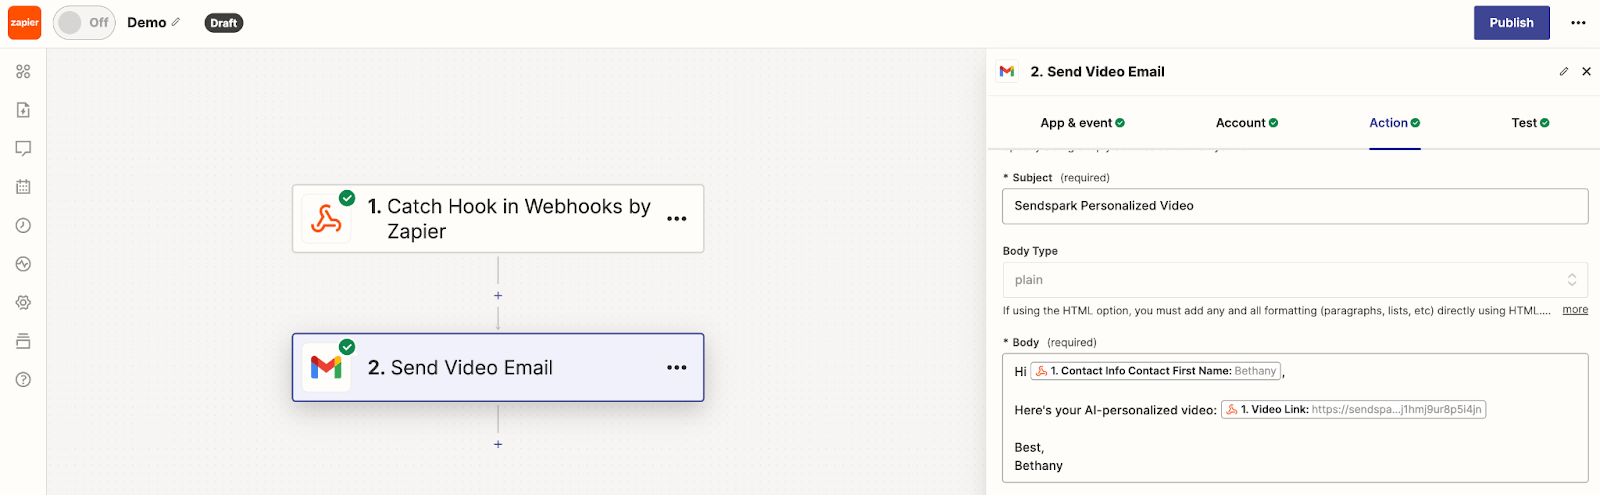Open the top-right three-dot menu
The image size is (1600, 495).
click(x=1578, y=23)
